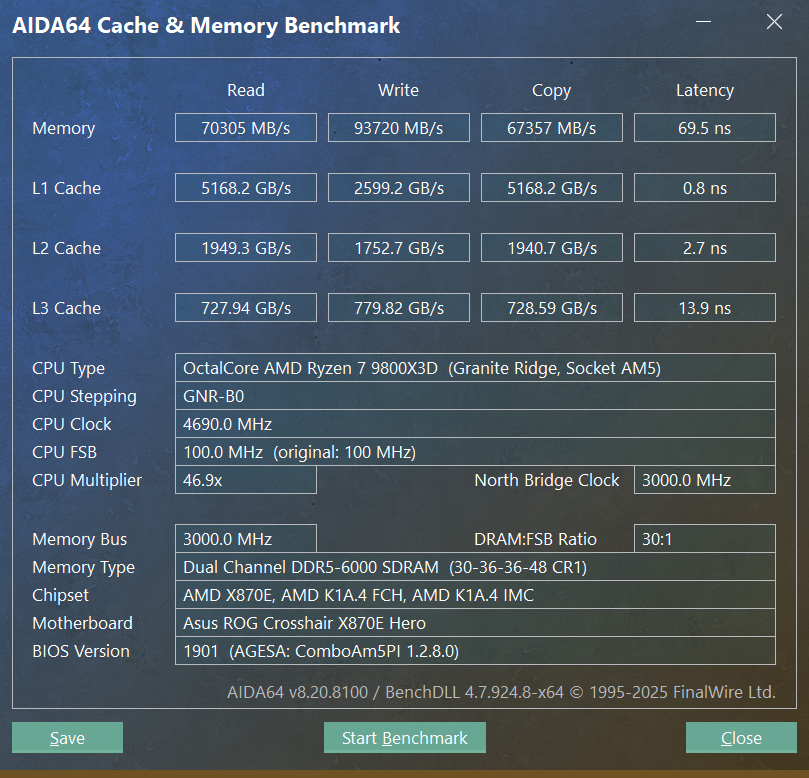Click Memory Type field Dual Channel DDR5-6000

[x=475, y=566]
